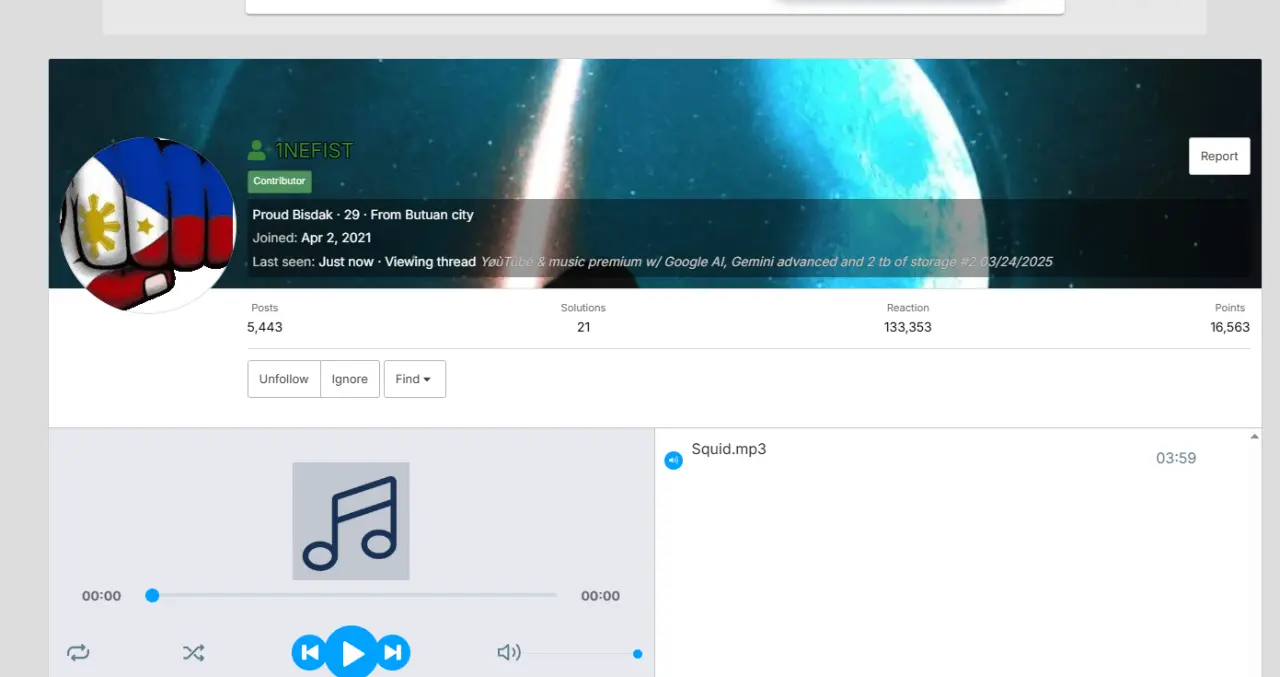Image resolution: width=1280 pixels, height=677 pixels.
Task: Click the music note album artwork
Action: tap(351, 521)
